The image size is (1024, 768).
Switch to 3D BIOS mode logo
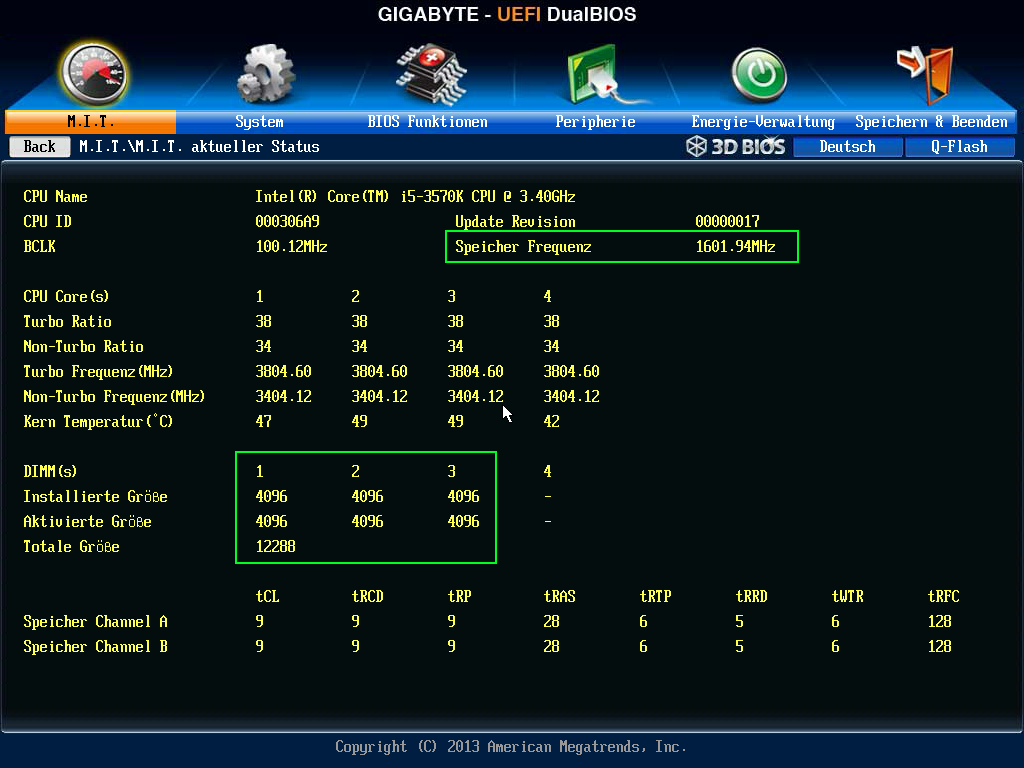(x=735, y=146)
